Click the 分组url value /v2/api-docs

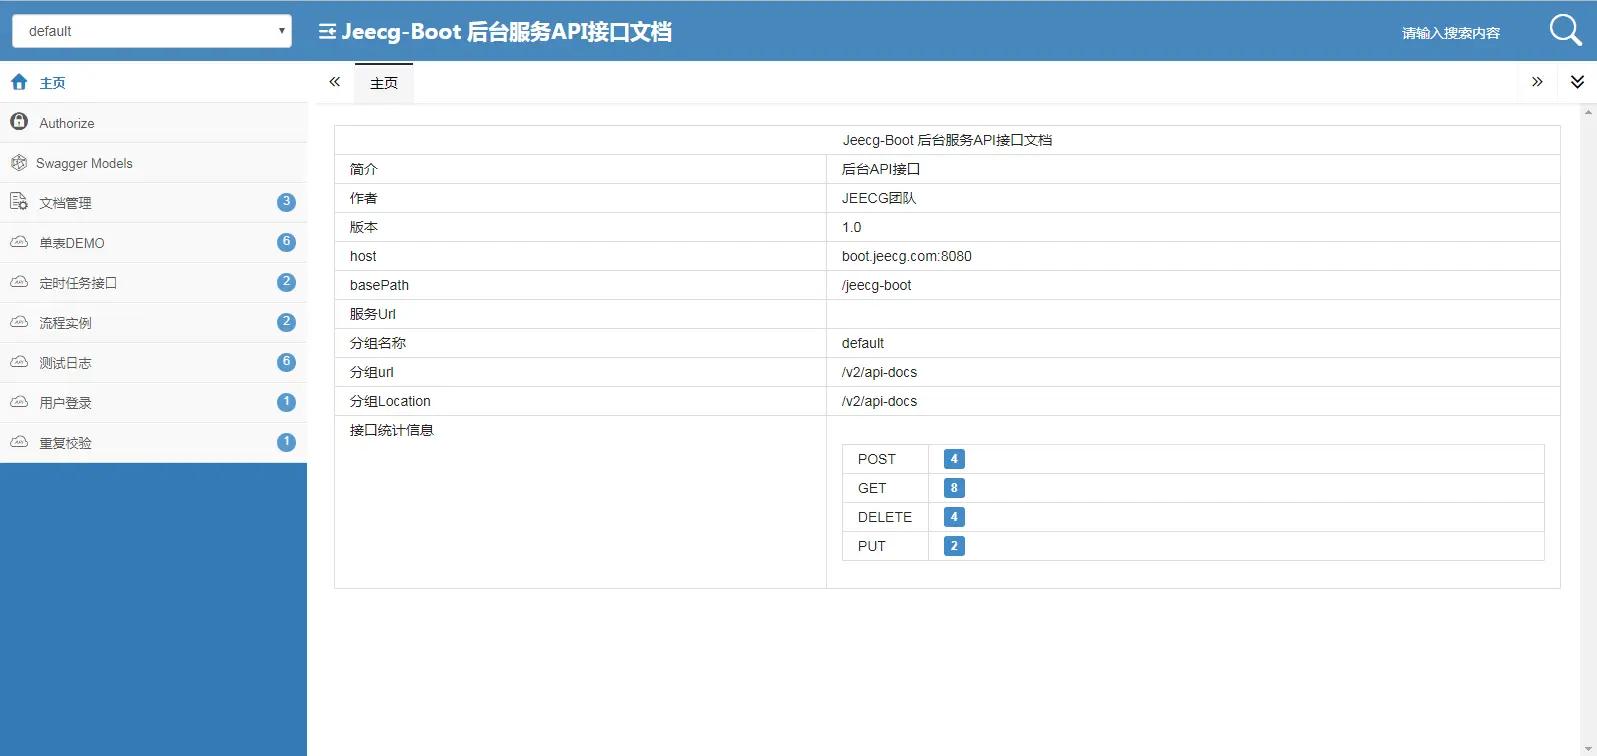point(880,372)
